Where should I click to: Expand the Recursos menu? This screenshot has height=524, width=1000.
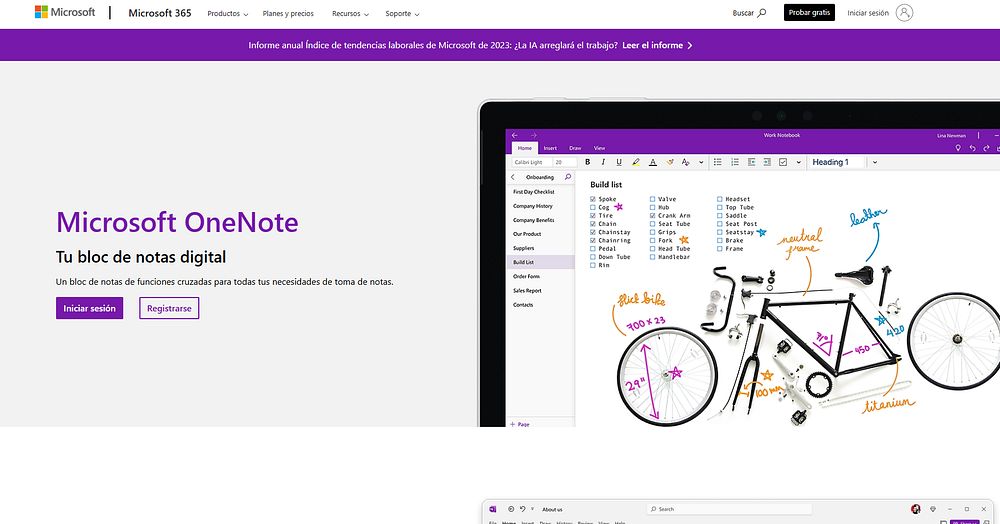click(x=350, y=13)
